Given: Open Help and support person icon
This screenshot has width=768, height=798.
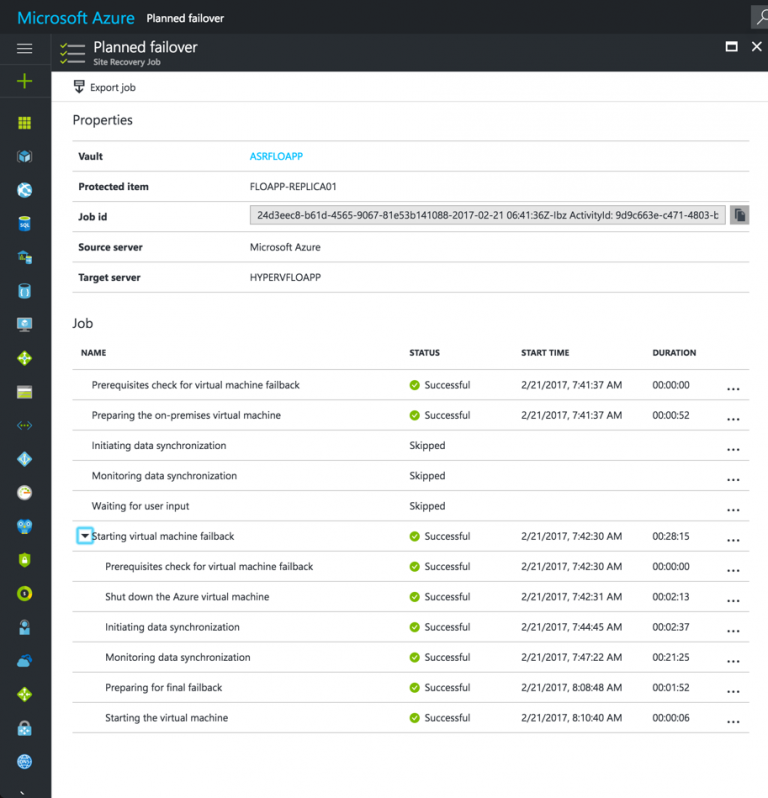Looking at the screenshot, I should (x=24, y=627).
